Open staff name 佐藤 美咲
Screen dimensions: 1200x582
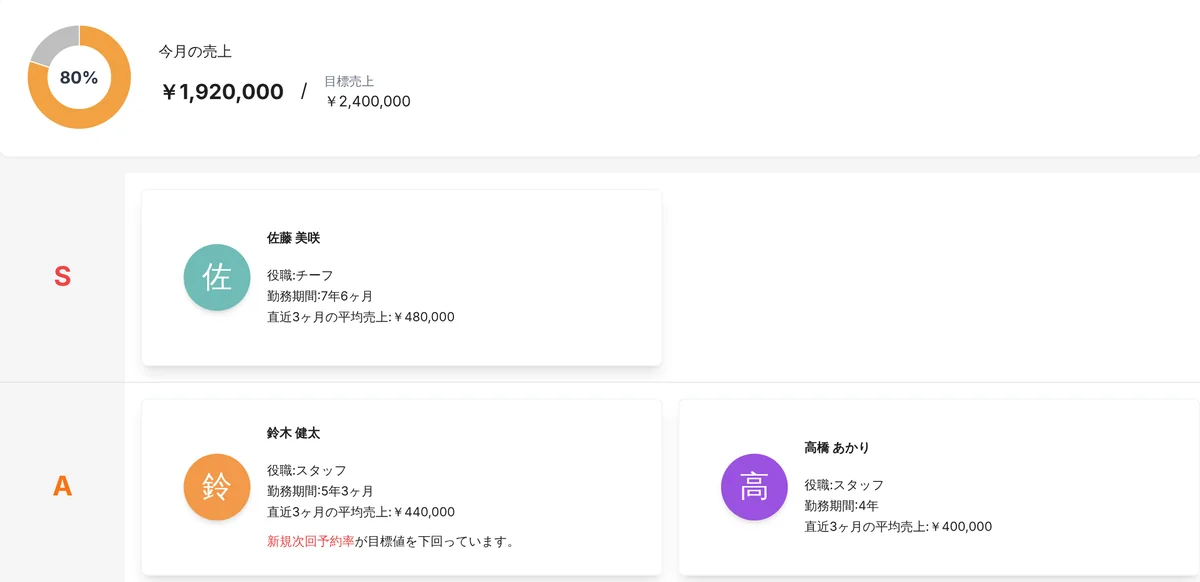click(x=293, y=238)
